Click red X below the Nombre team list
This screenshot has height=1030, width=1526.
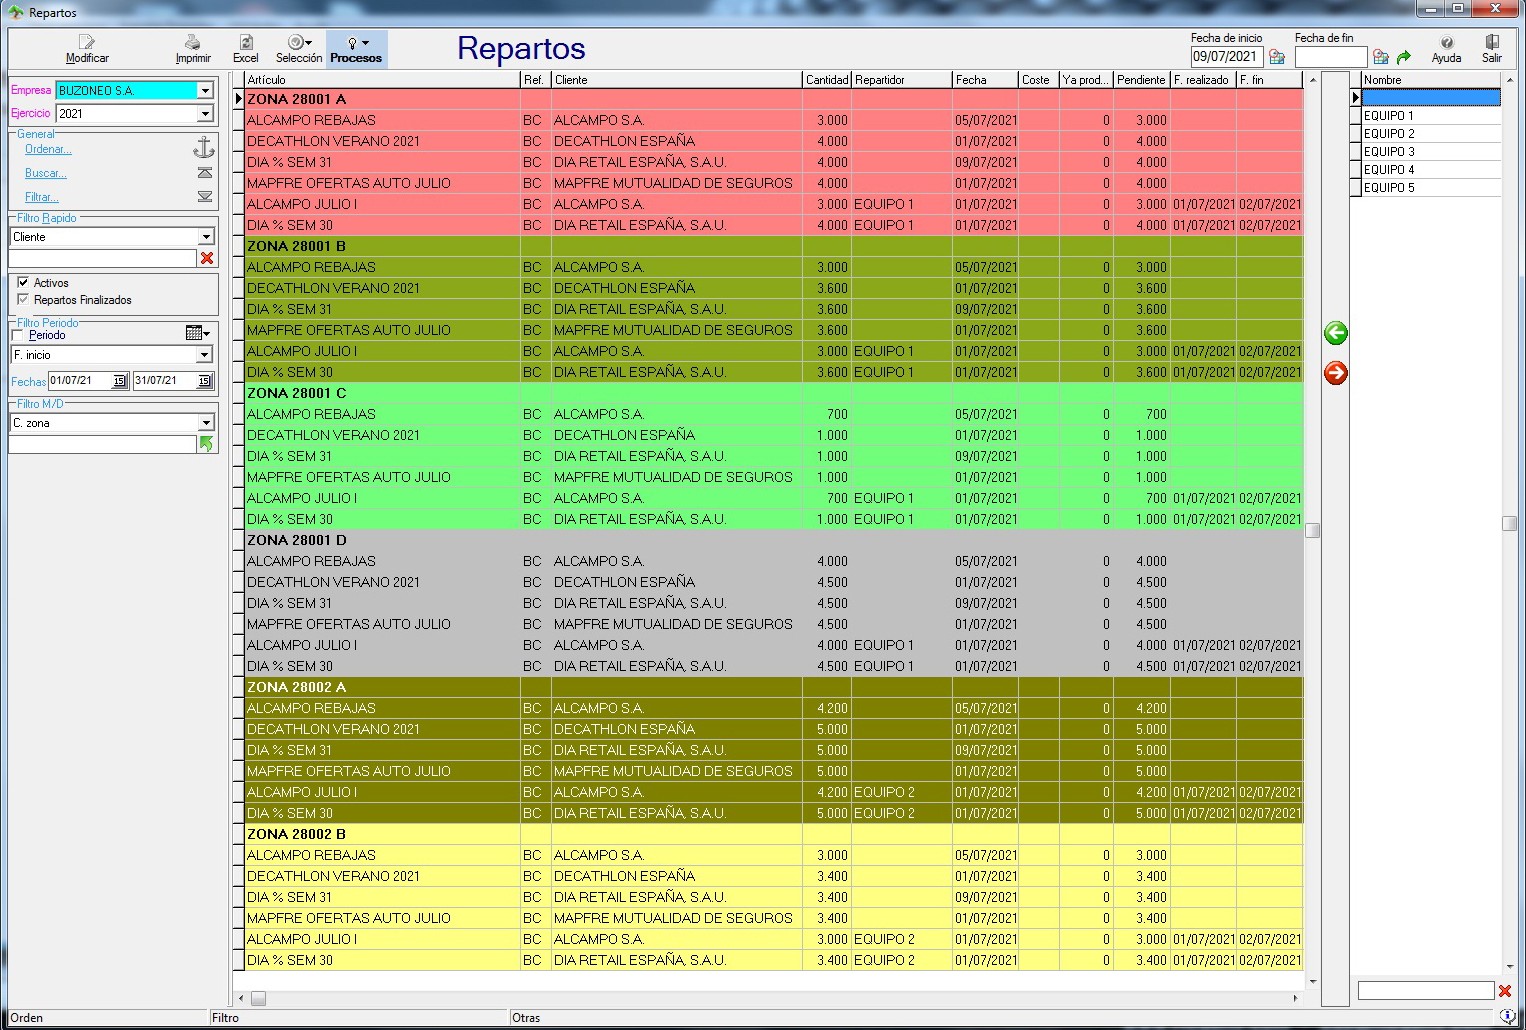click(x=1505, y=991)
